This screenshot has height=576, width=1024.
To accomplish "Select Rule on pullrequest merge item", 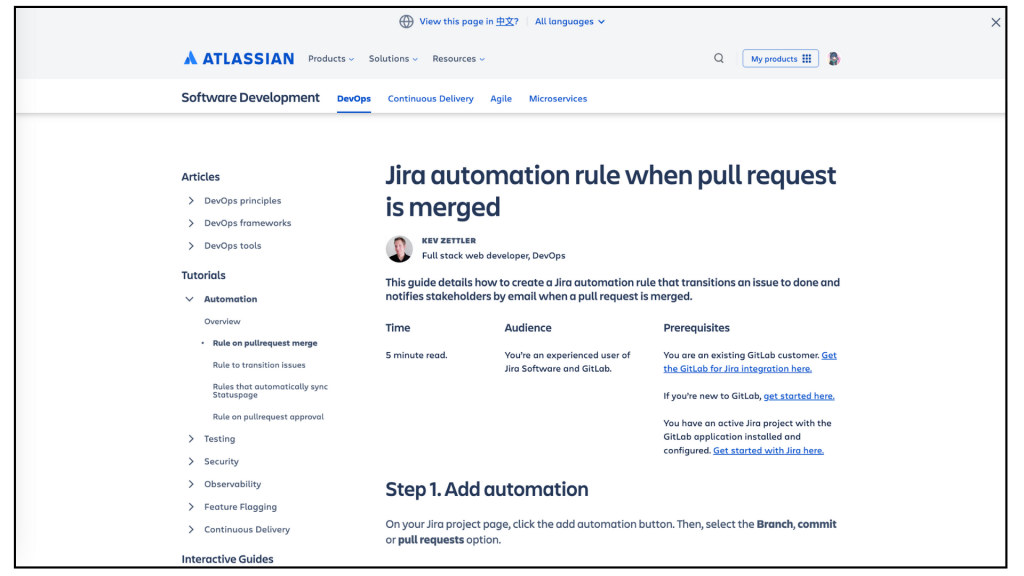I will point(264,343).
